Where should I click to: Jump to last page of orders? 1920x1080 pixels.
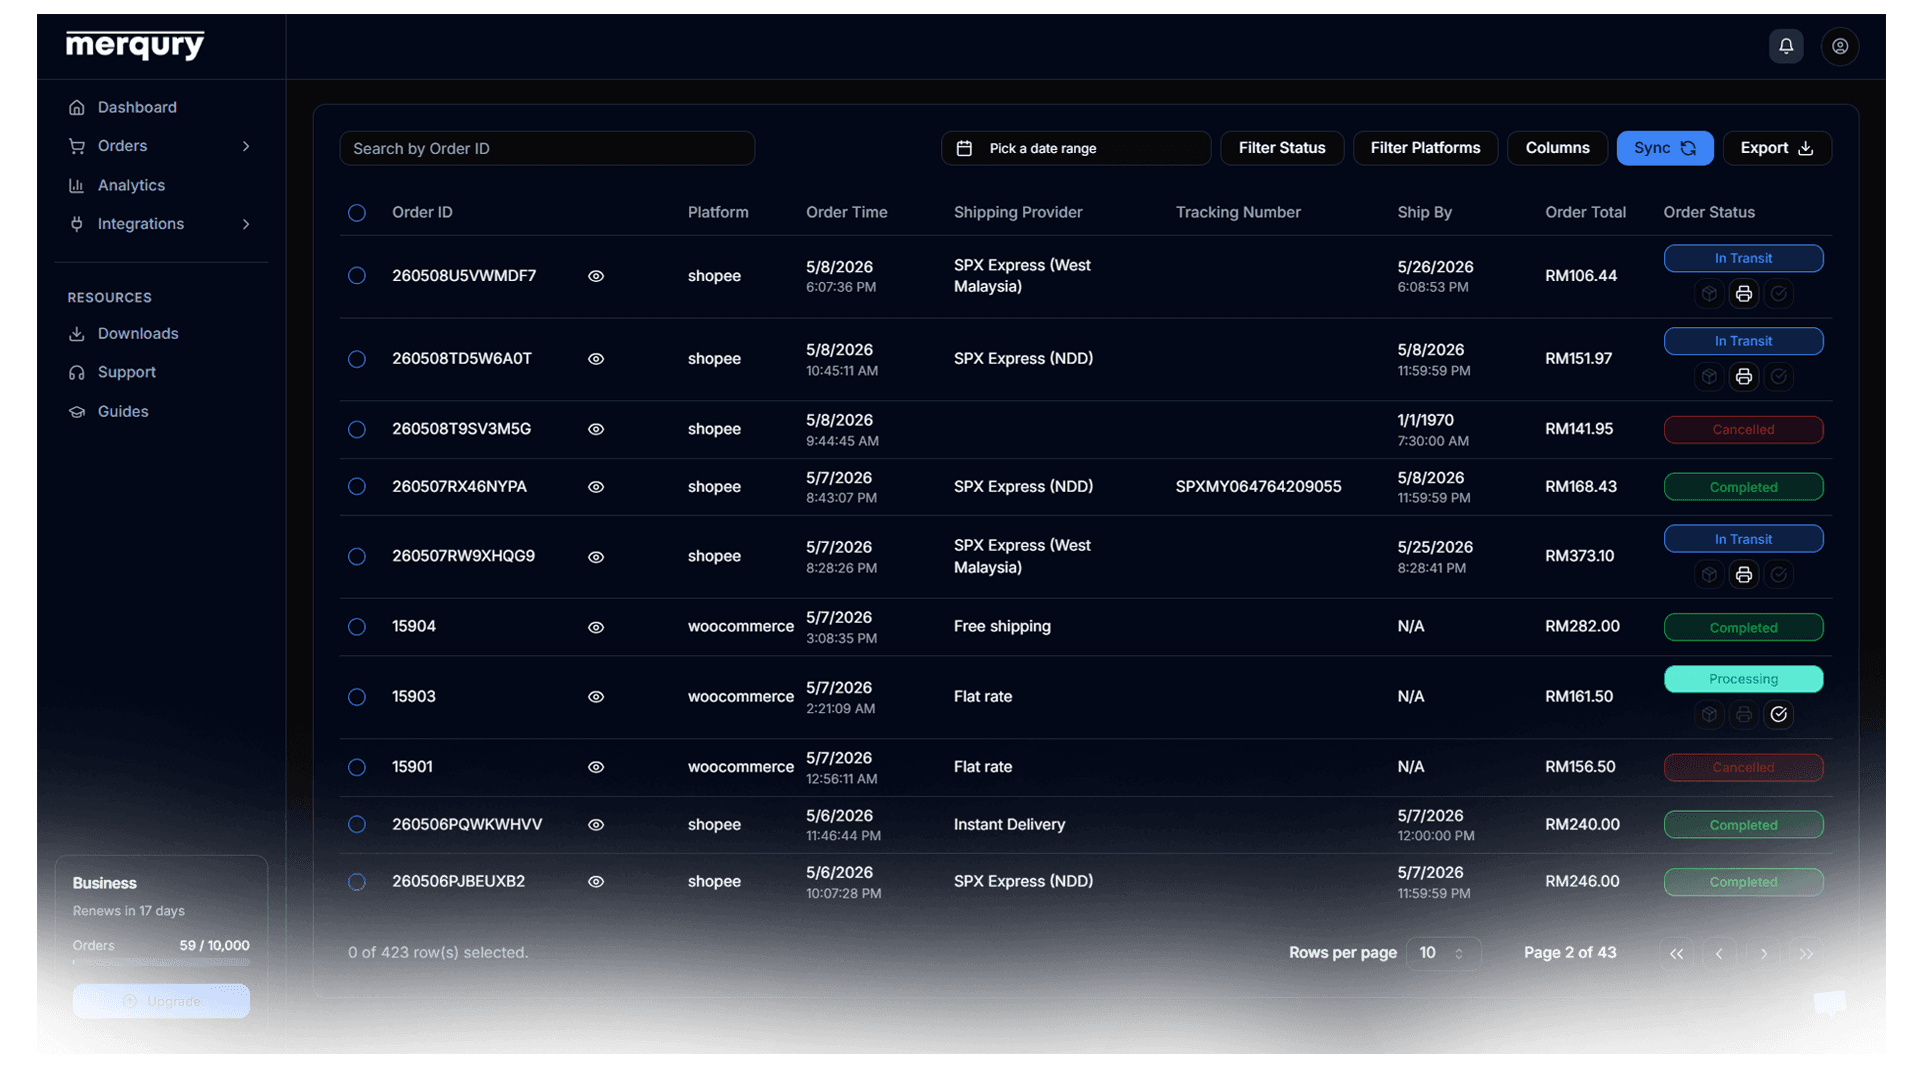(x=1807, y=954)
